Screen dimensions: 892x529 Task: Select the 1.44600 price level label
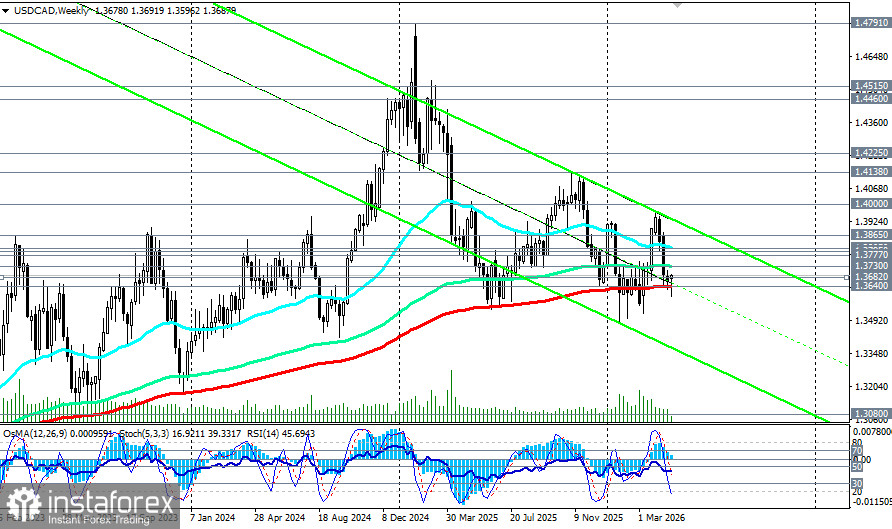pyautogui.click(x=870, y=98)
